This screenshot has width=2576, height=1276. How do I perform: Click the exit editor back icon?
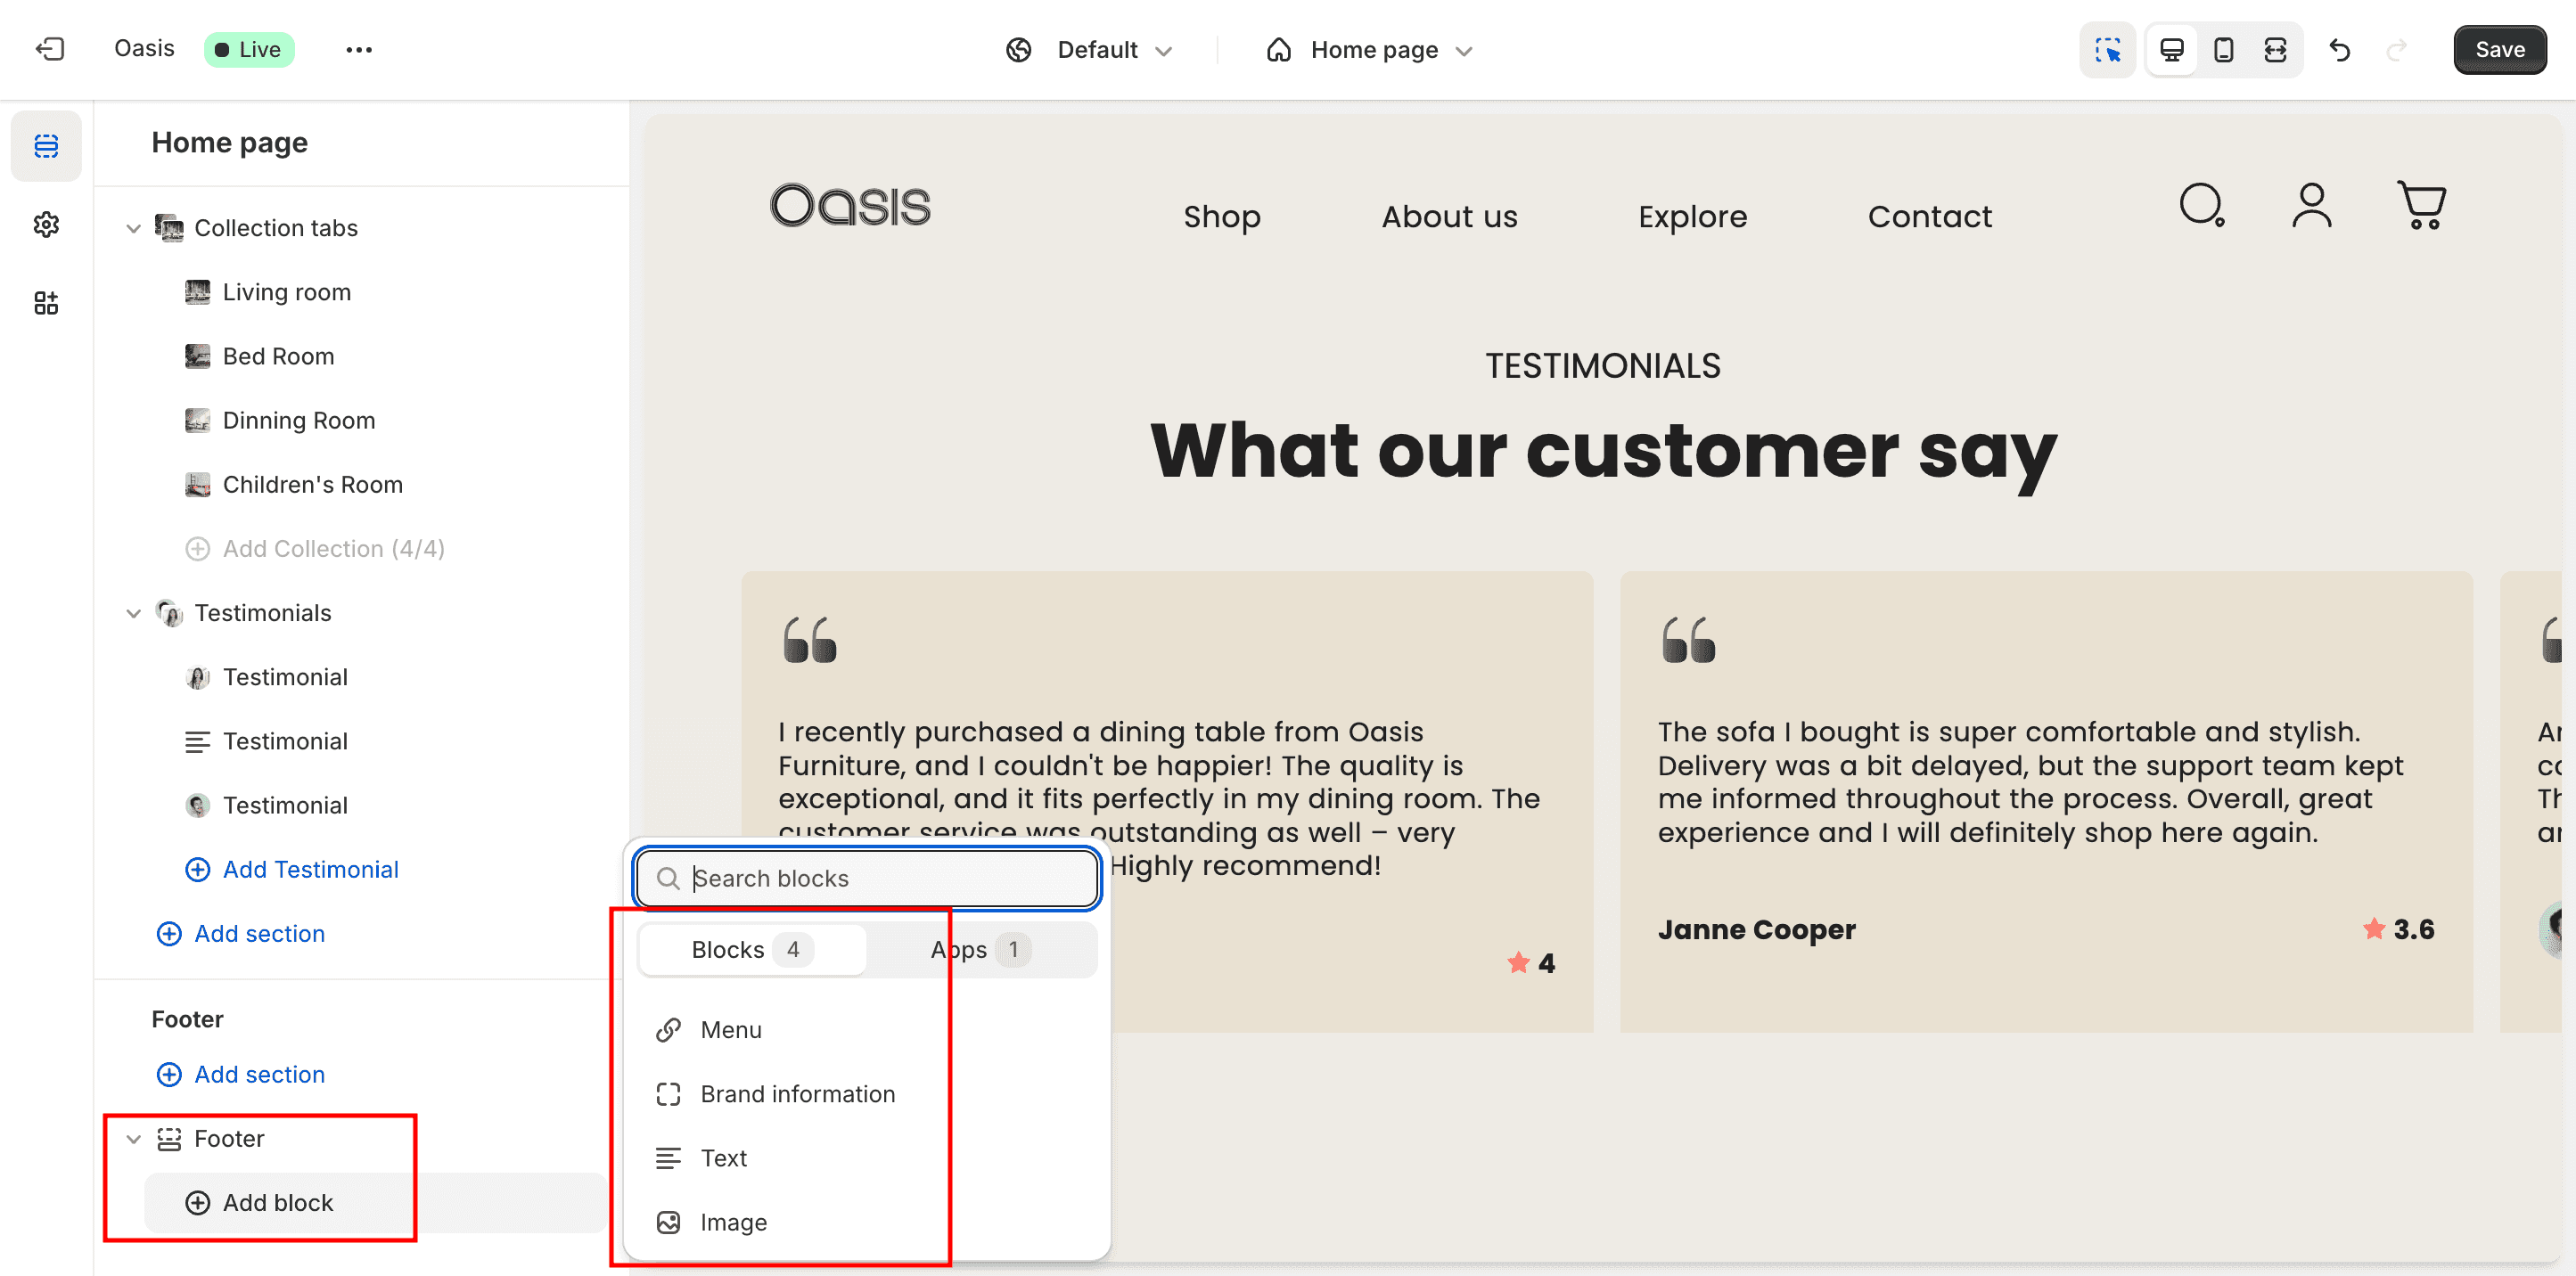[50, 49]
